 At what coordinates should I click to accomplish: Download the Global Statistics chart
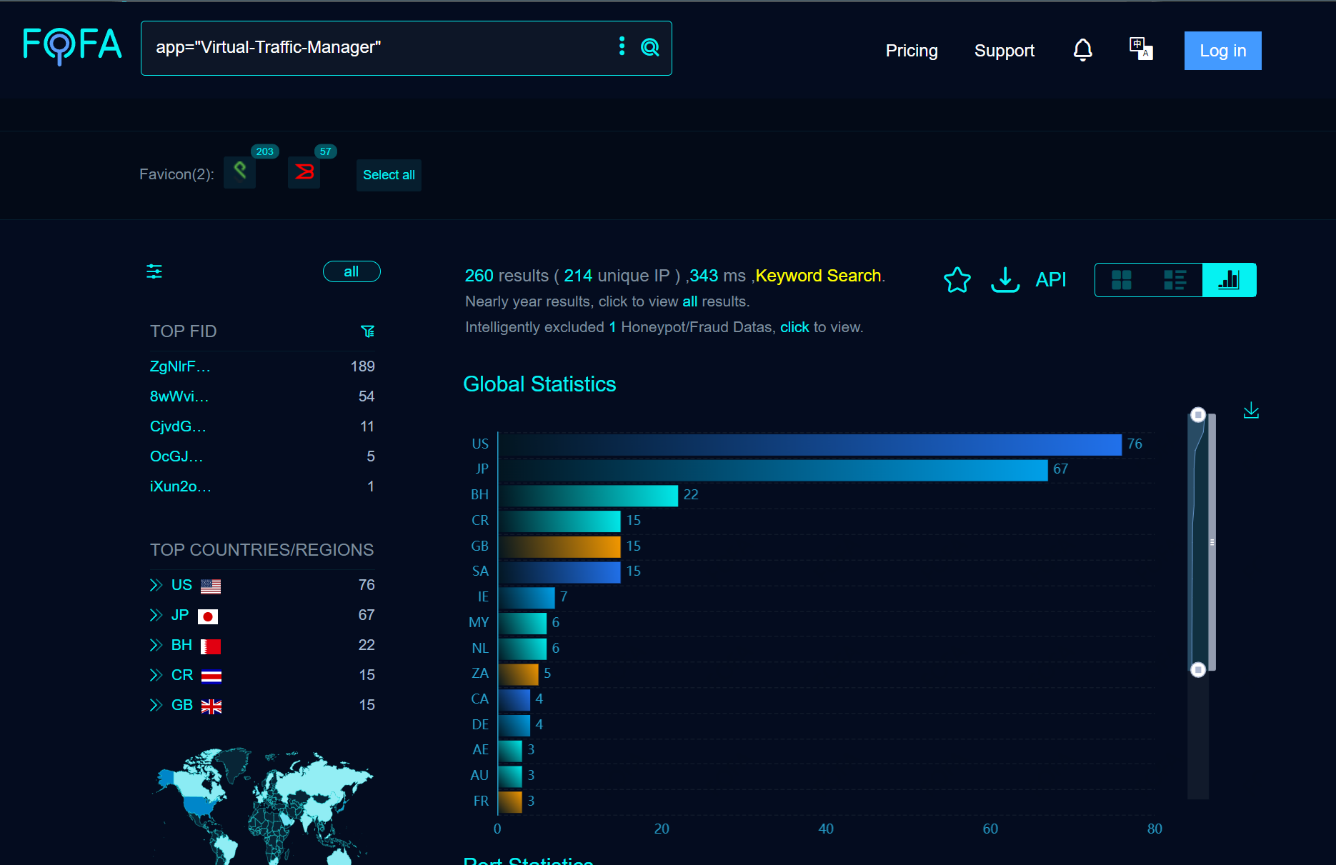click(x=1251, y=411)
